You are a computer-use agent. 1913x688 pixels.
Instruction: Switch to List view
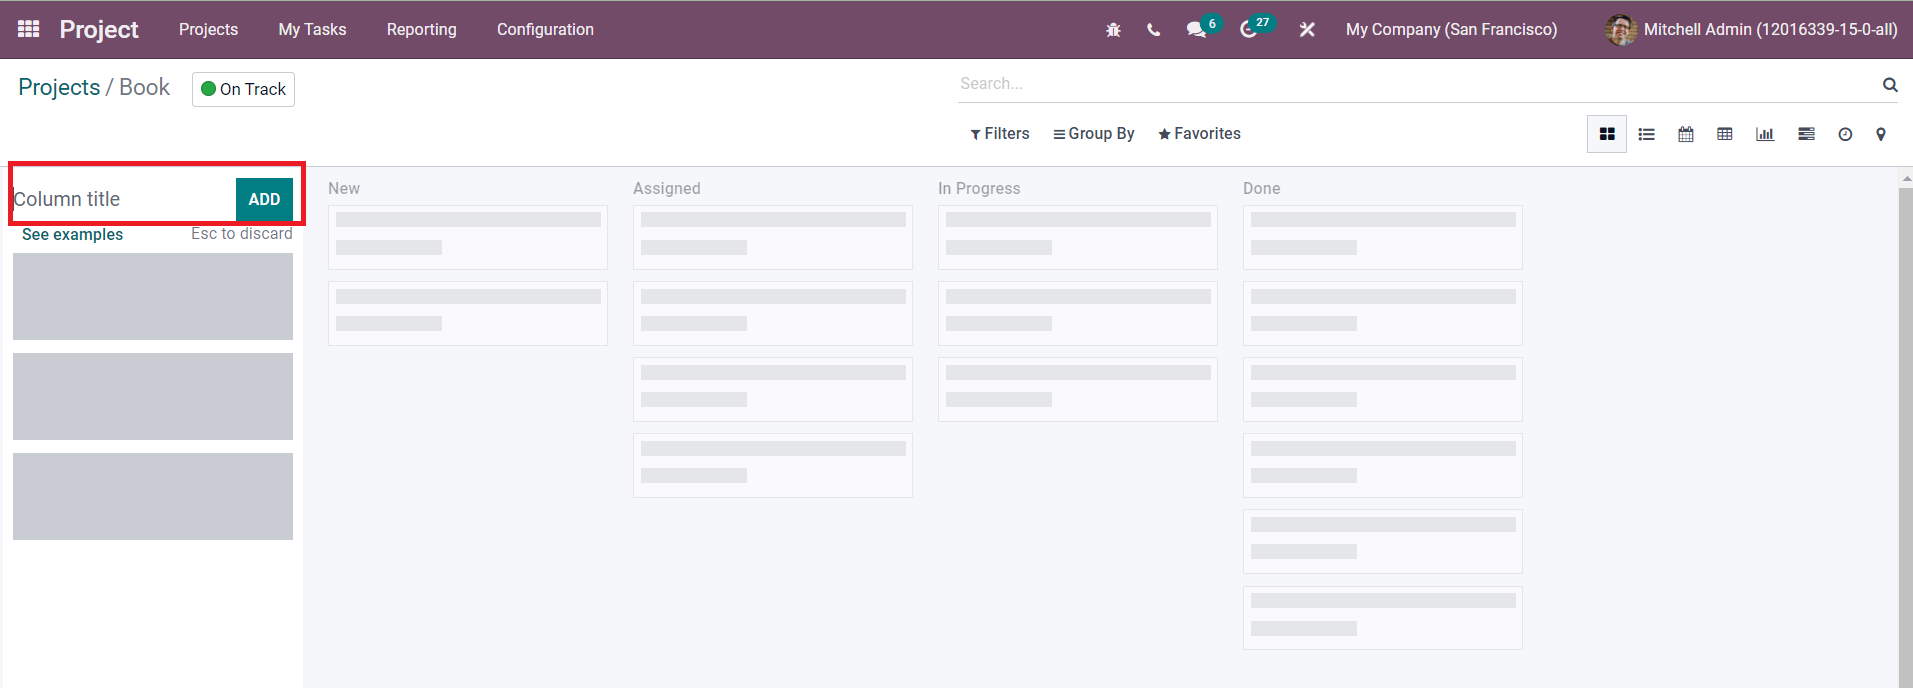coord(1646,134)
